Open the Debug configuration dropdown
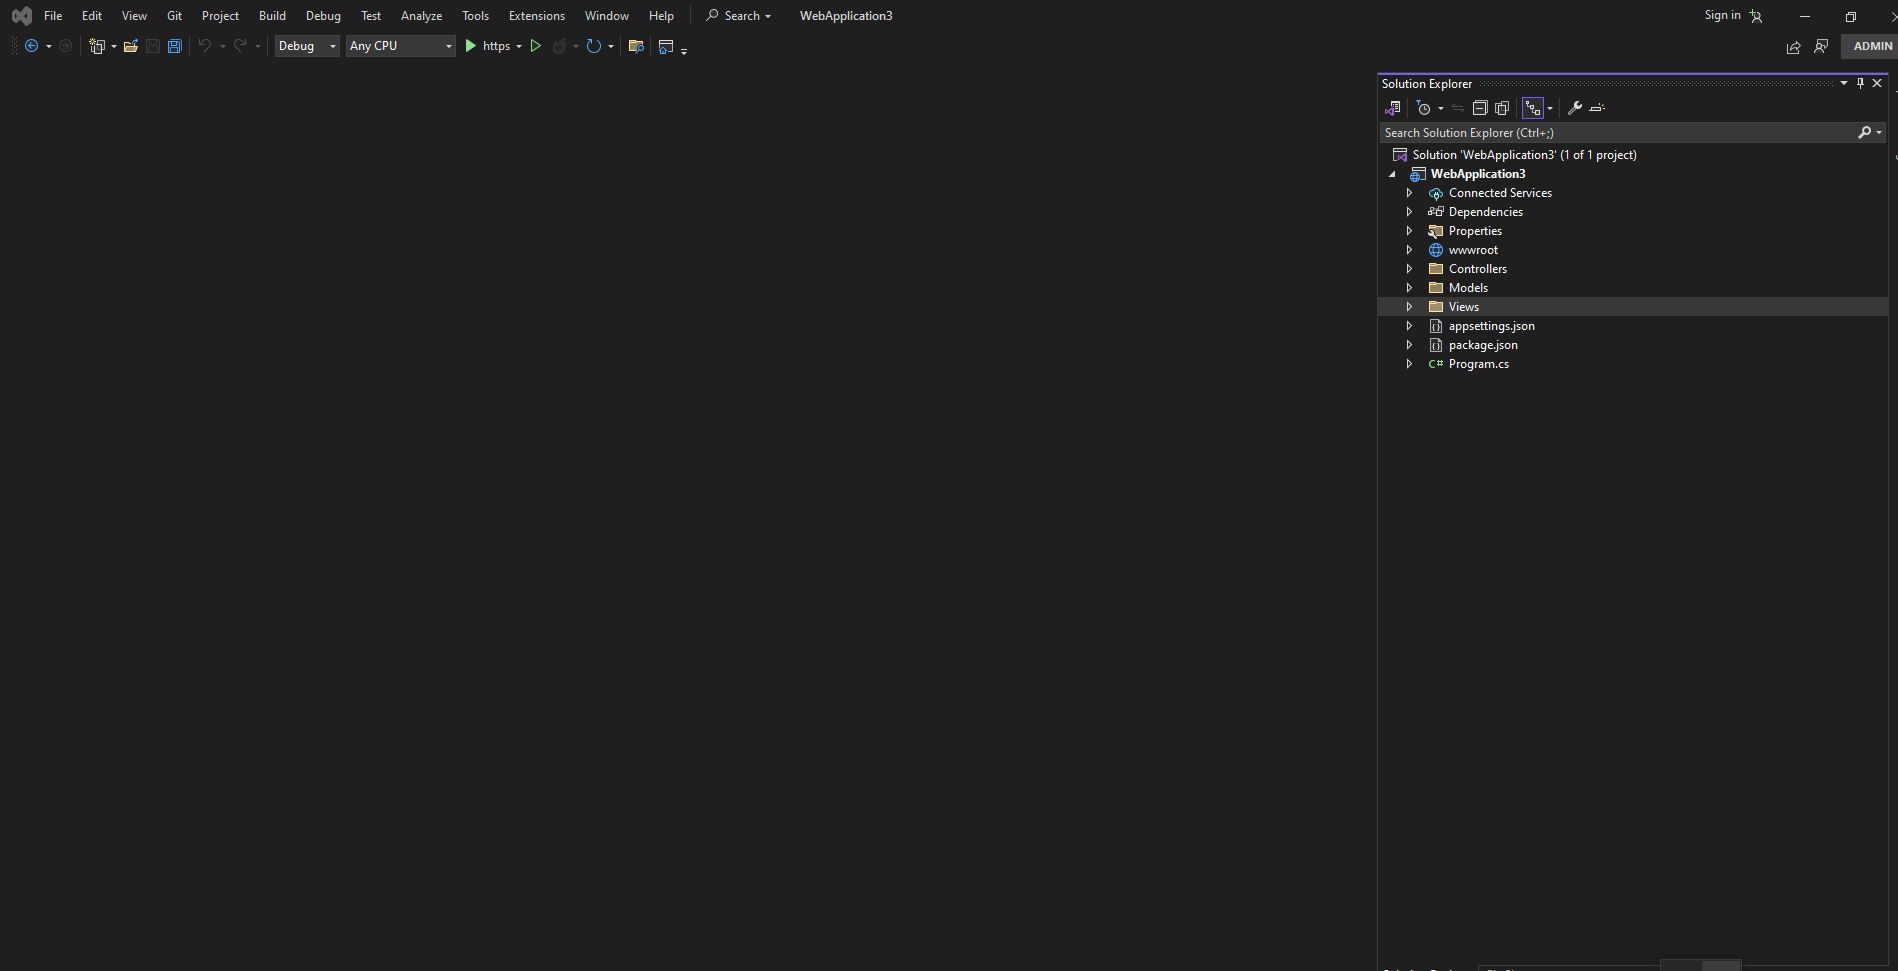1898x971 pixels. click(x=307, y=46)
